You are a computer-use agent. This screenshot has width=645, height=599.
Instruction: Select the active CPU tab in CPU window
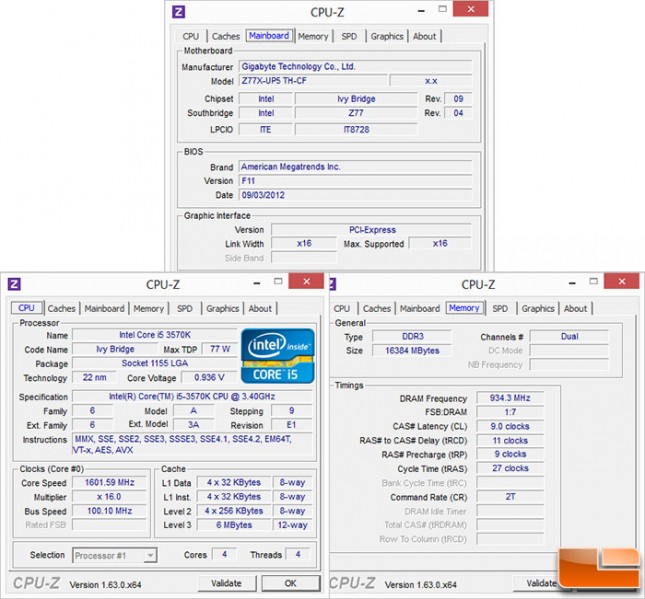coord(27,308)
